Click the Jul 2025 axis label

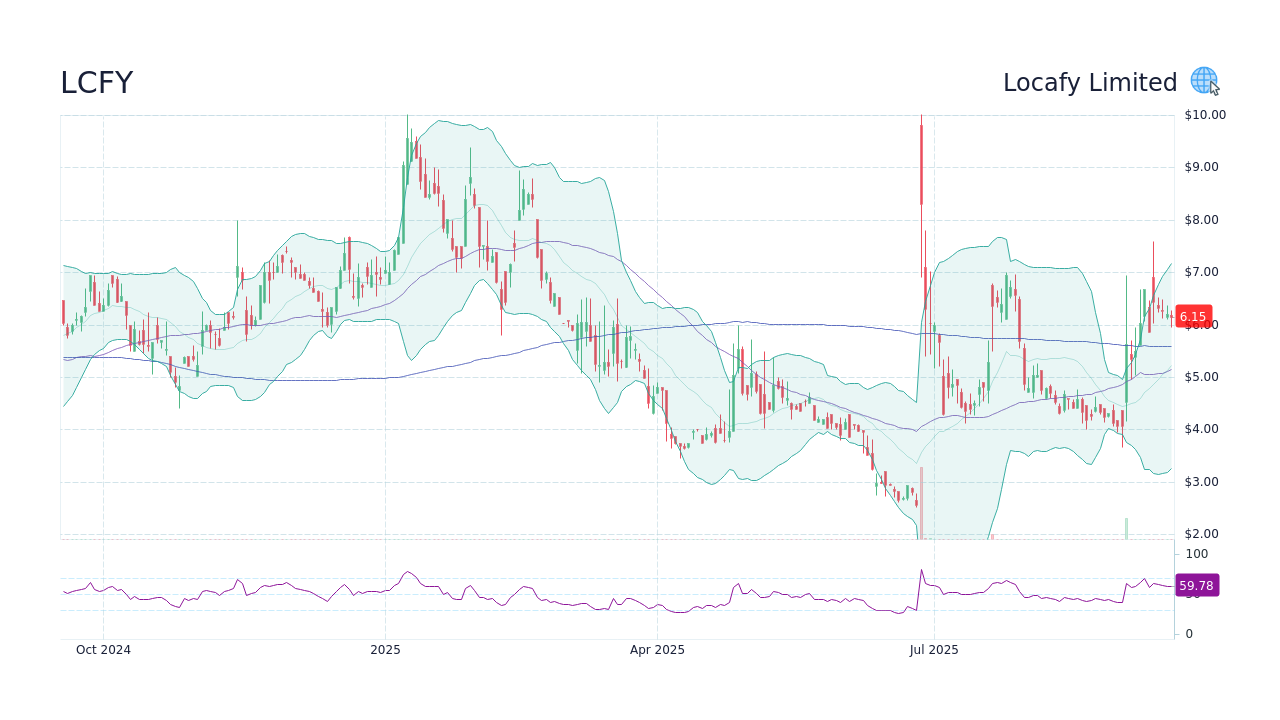[935, 649]
